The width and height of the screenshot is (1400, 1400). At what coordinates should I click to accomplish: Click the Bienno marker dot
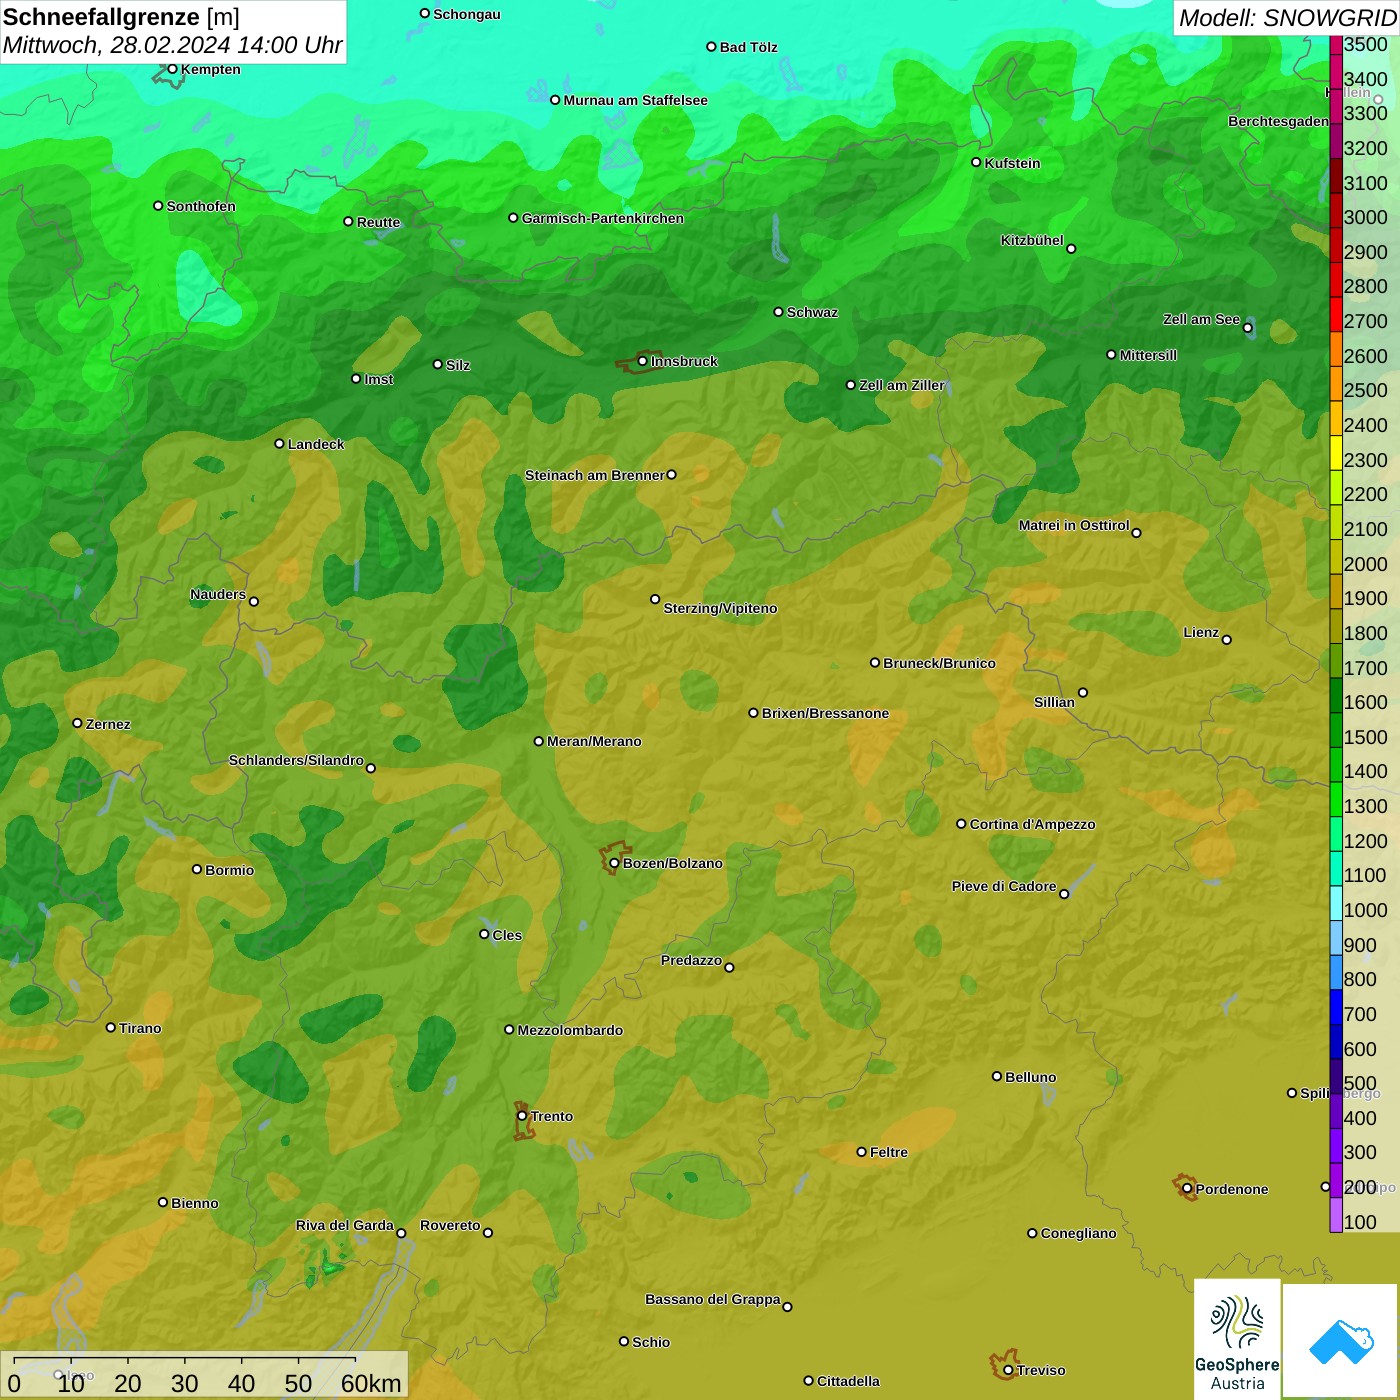tap(163, 1202)
